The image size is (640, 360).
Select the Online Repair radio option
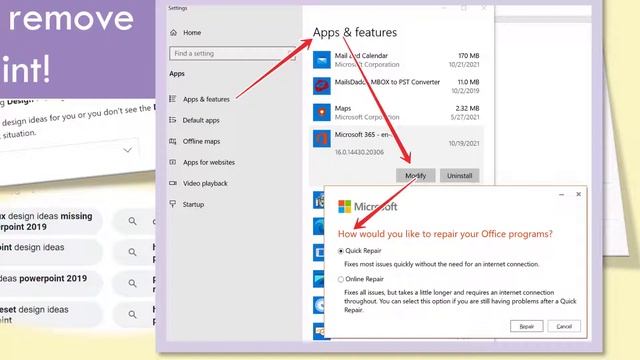pos(341,280)
